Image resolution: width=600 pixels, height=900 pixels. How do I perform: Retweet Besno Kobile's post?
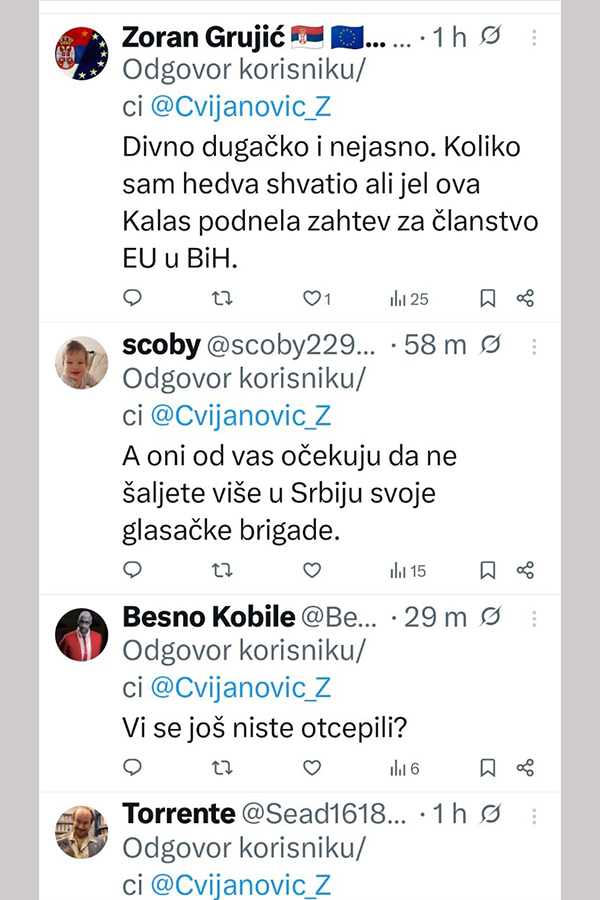tap(223, 767)
